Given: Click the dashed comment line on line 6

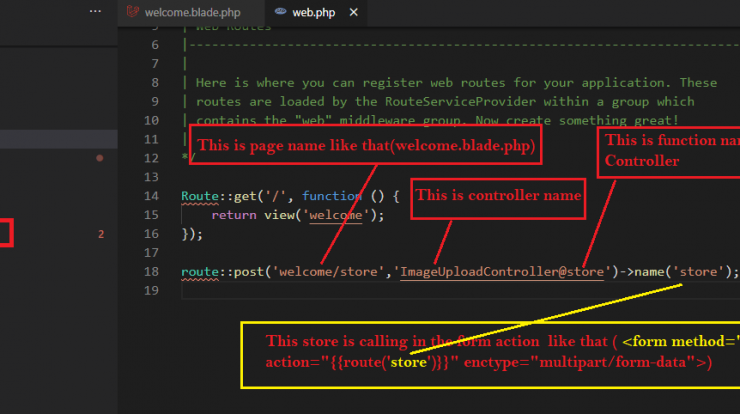Looking at the screenshot, I should point(462,45).
